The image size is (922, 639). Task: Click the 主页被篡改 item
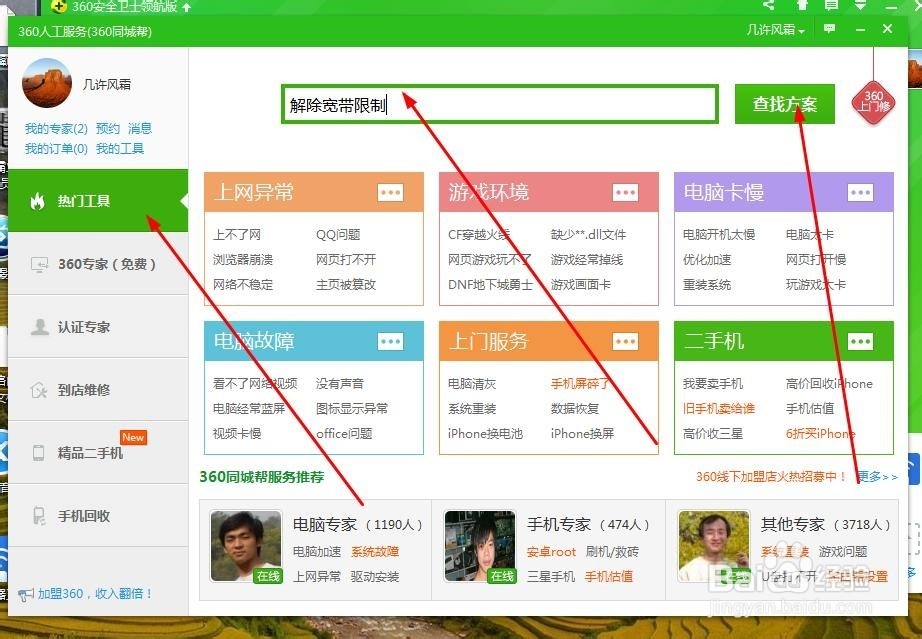pos(346,285)
